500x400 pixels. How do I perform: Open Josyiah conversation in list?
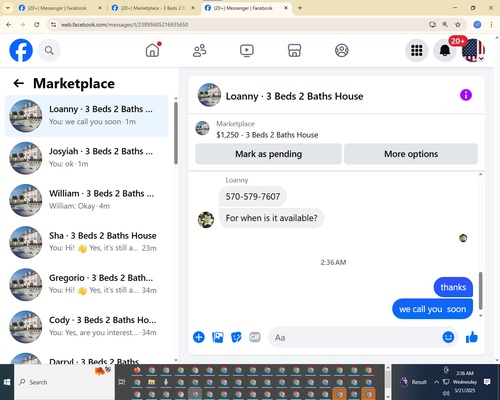pyautogui.click(x=86, y=158)
